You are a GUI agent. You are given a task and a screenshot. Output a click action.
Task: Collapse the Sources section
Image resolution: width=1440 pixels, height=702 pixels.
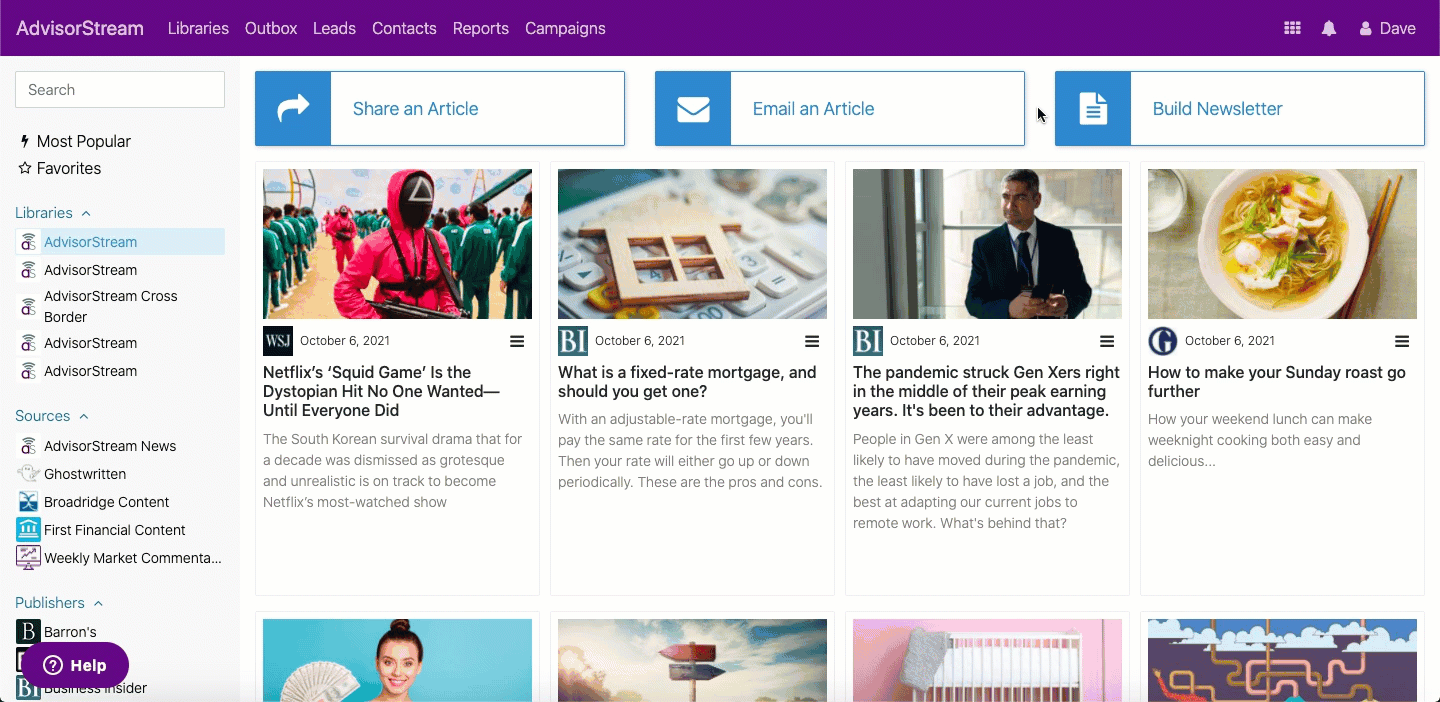(x=52, y=416)
